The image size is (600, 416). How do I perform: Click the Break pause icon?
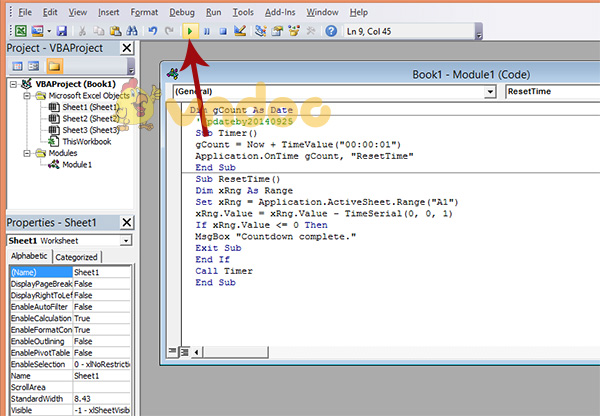pyautogui.click(x=207, y=31)
